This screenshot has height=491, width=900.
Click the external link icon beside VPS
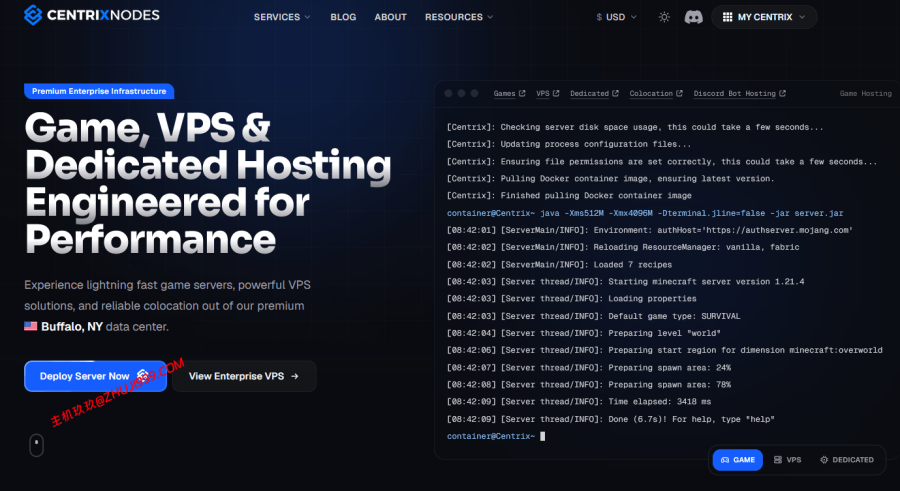556,93
